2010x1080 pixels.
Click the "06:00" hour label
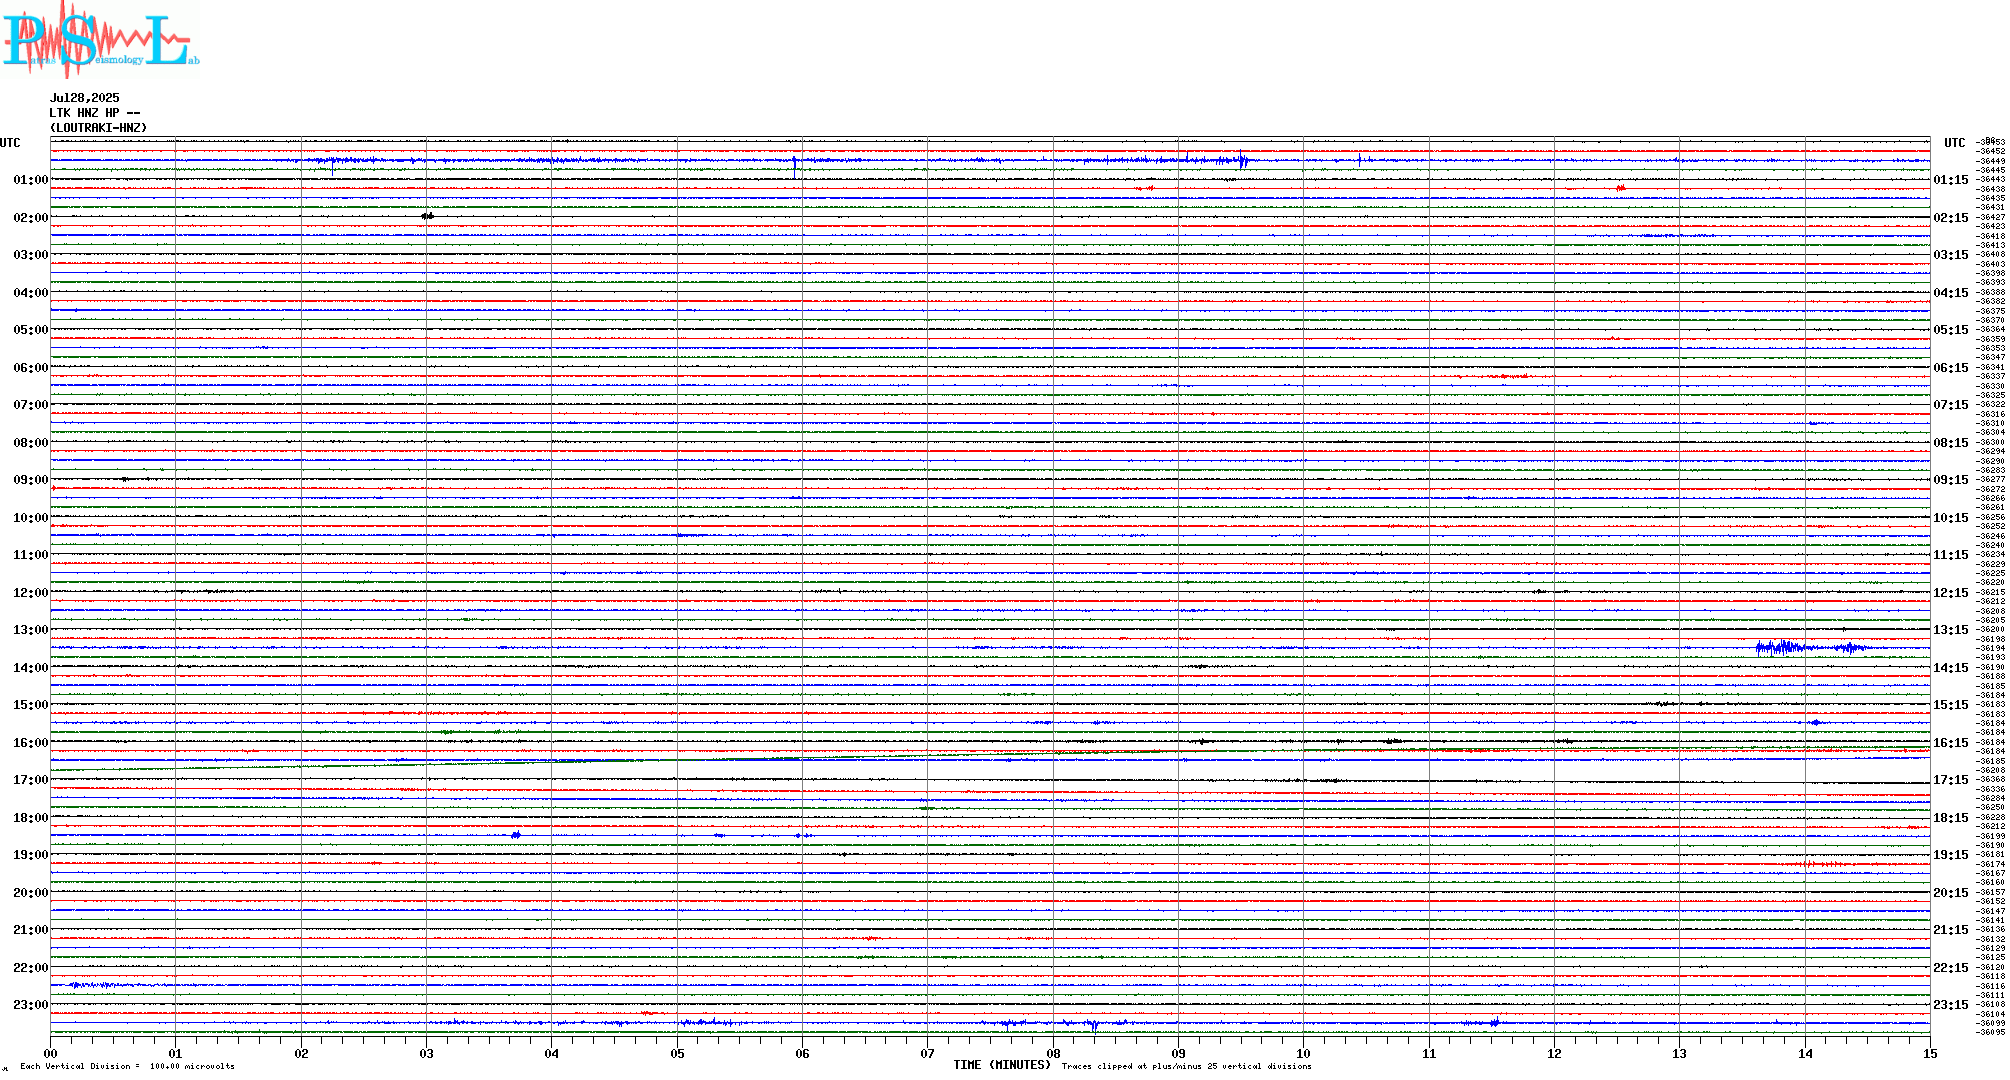[x=30, y=368]
